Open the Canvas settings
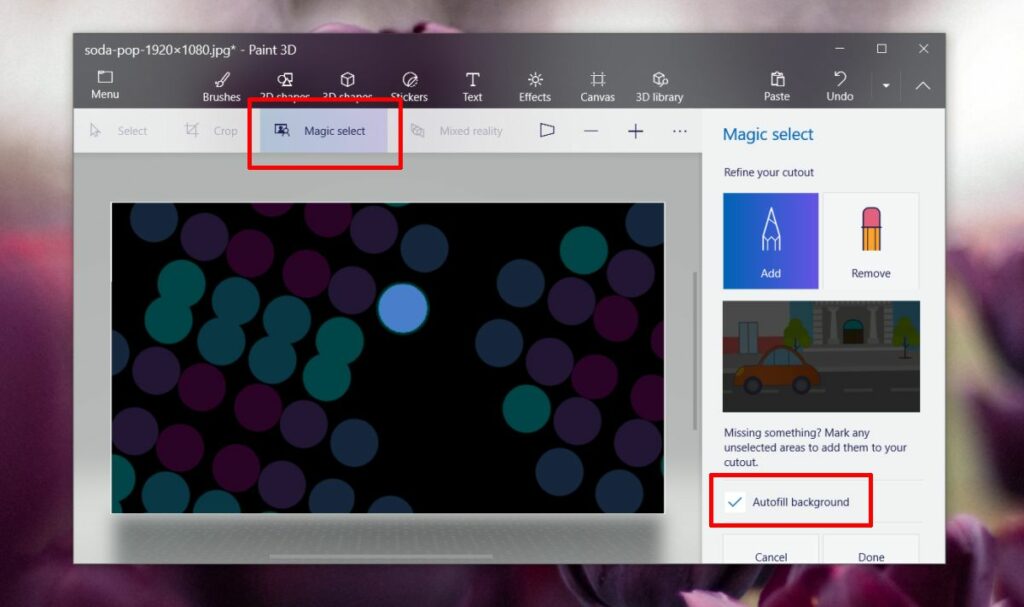Image resolution: width=1024 pixels, height=607 pixels. click(x=597, y=84)
